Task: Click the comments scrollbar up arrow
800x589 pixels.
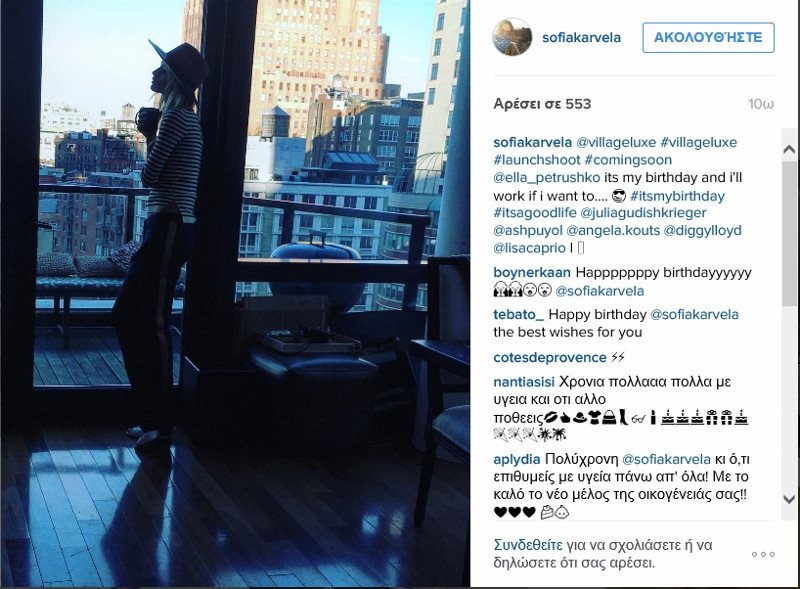Action: click(789, 149)
